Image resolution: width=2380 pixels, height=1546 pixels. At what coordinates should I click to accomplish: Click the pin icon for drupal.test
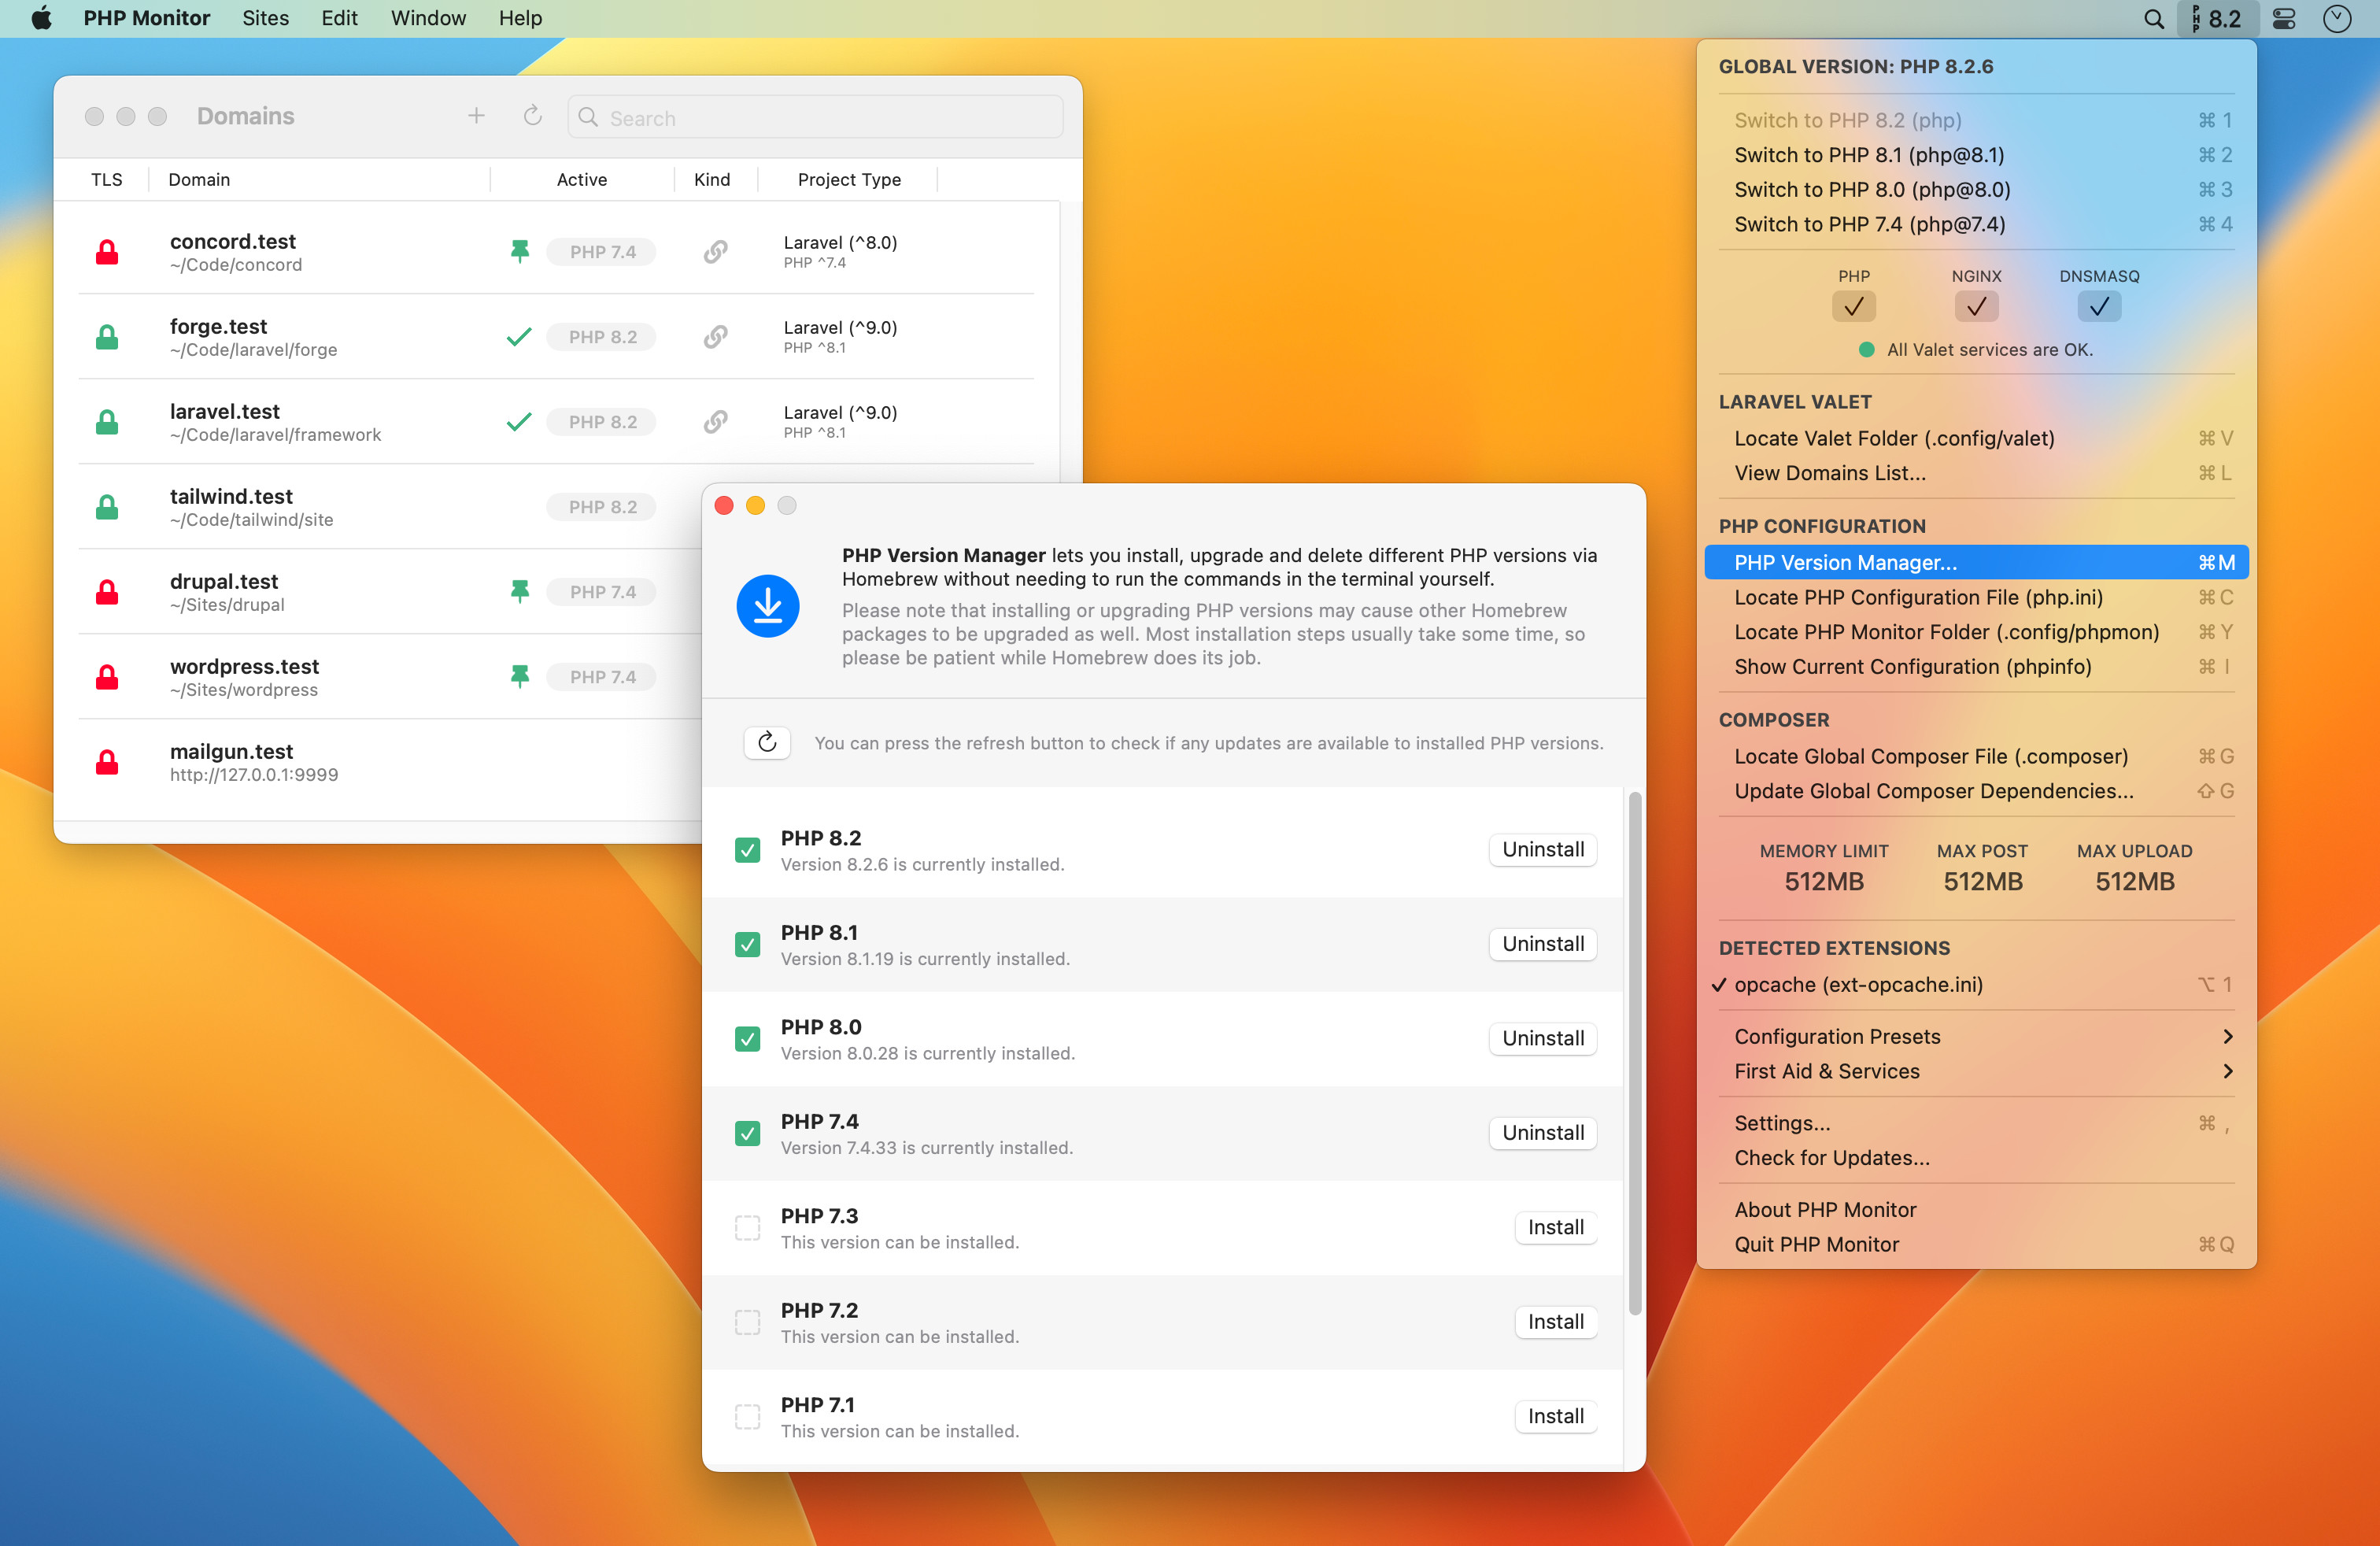[x=519, y=591]
